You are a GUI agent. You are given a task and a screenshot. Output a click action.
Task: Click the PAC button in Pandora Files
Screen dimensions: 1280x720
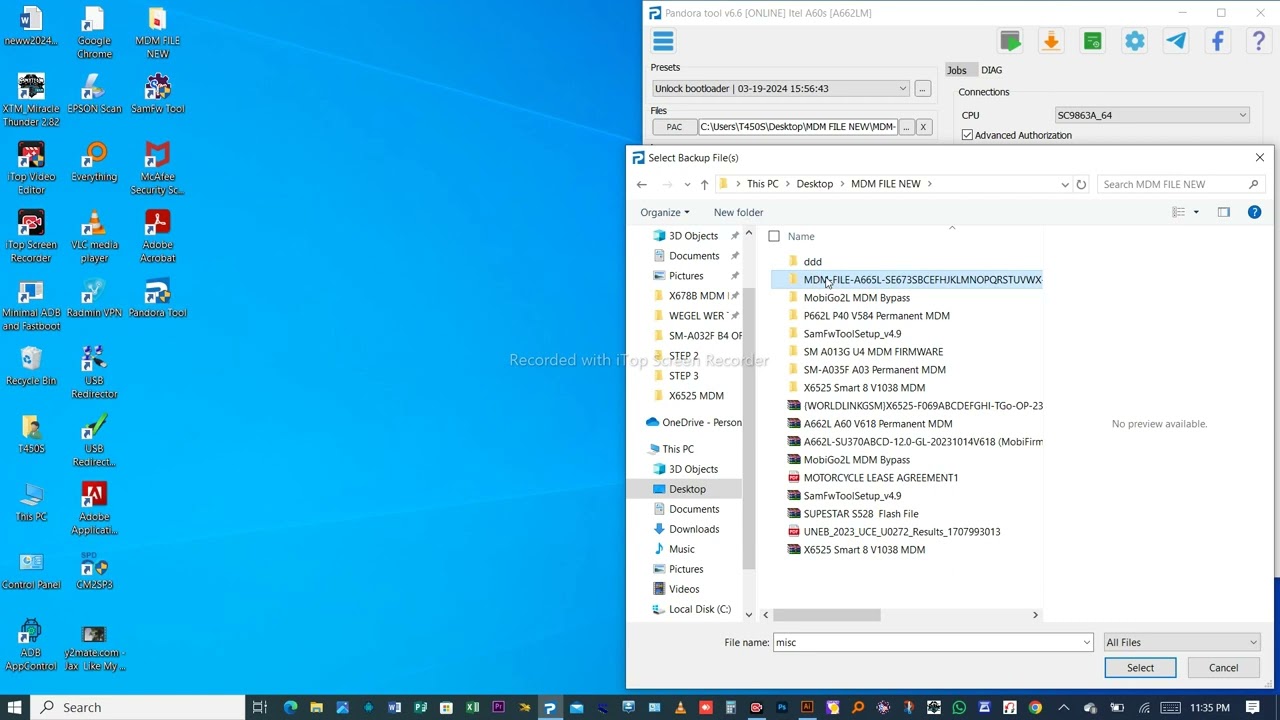pyautogui.click(x=674, y=127)
